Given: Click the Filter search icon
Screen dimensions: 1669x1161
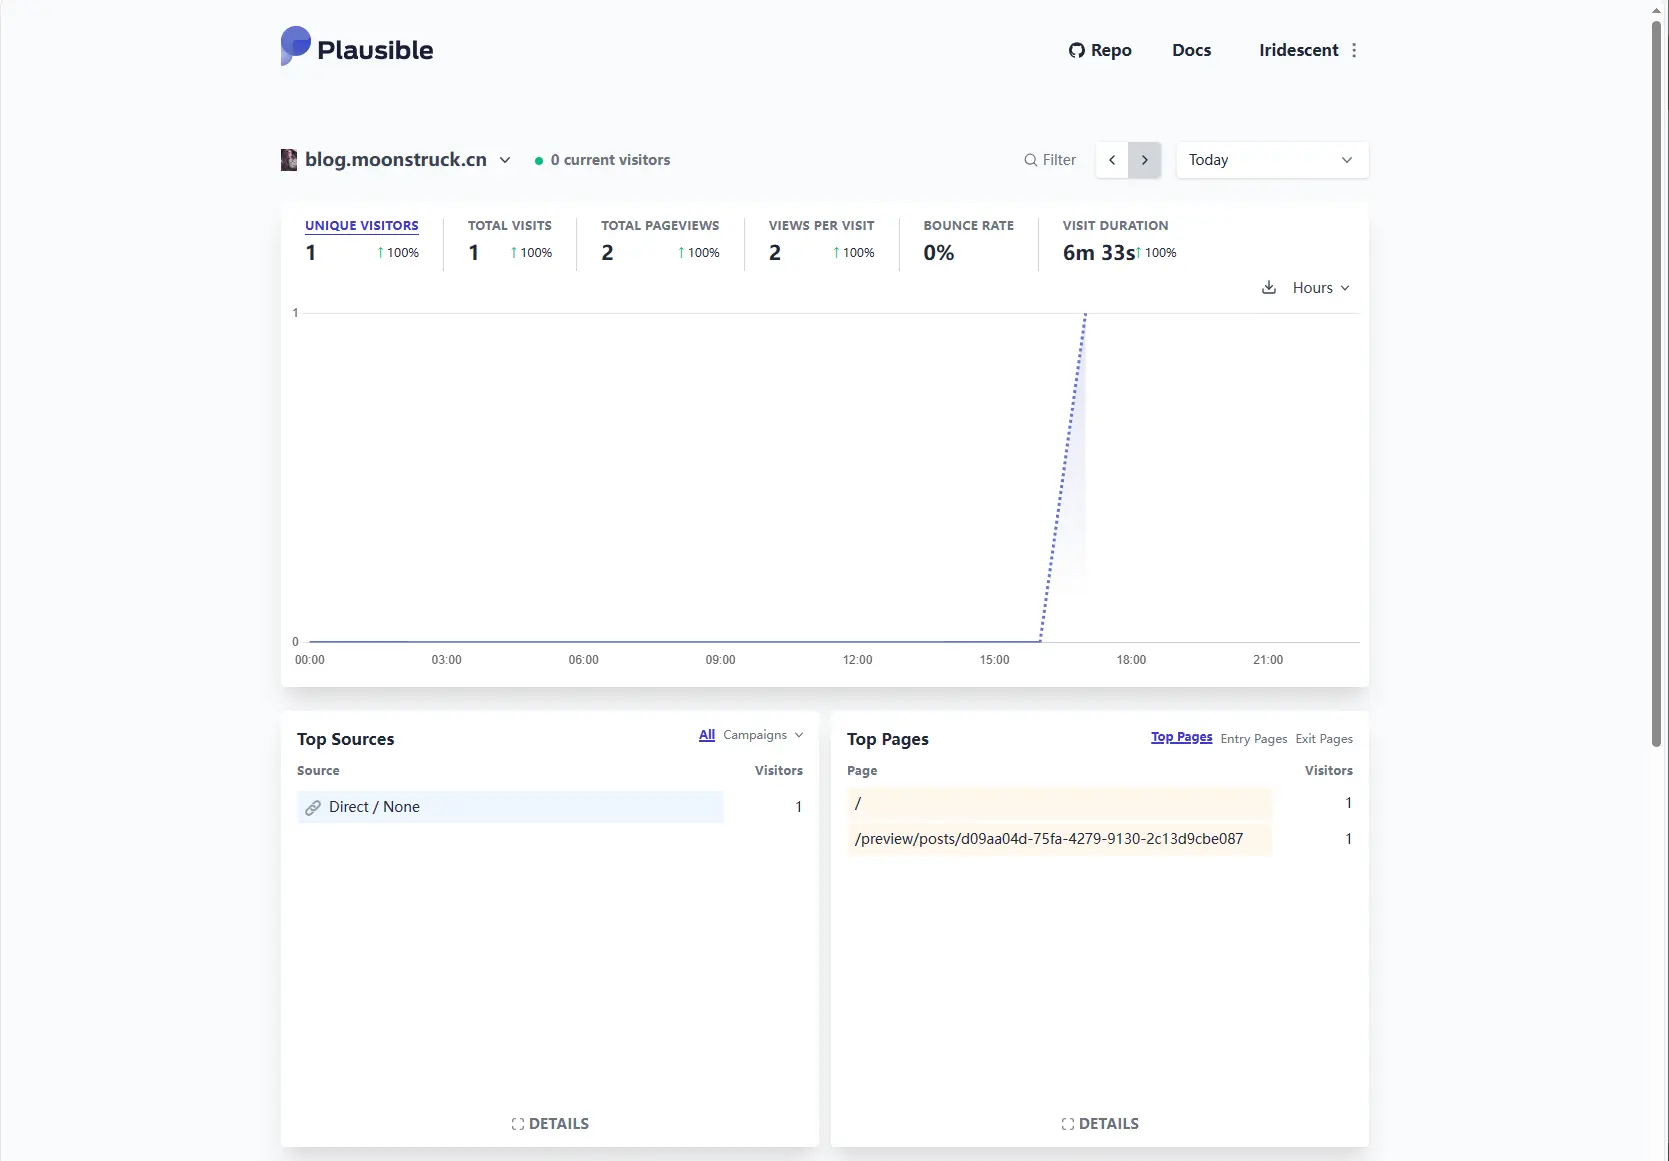Looking at the screenshot, I should (1030, 160).
